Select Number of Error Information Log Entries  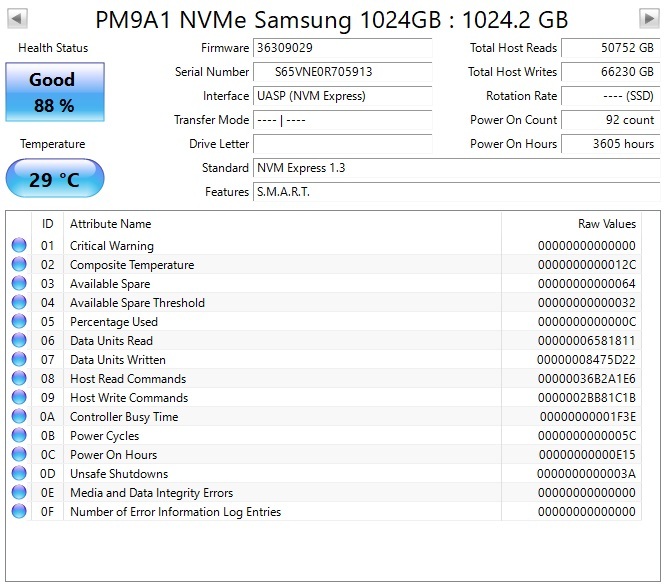coord(175,512)
